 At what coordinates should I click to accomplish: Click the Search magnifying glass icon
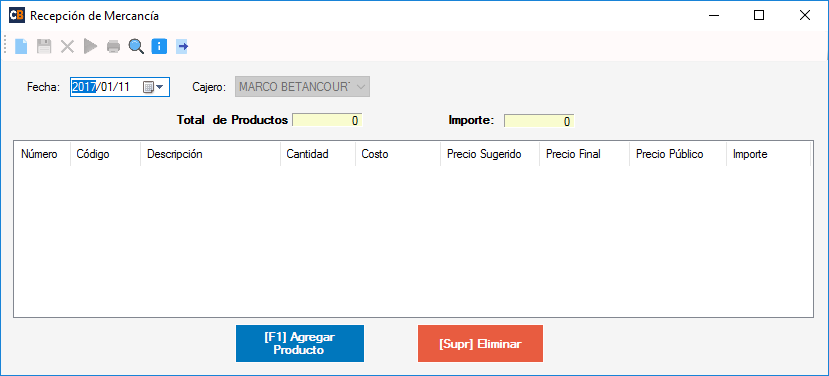(136, 47)
